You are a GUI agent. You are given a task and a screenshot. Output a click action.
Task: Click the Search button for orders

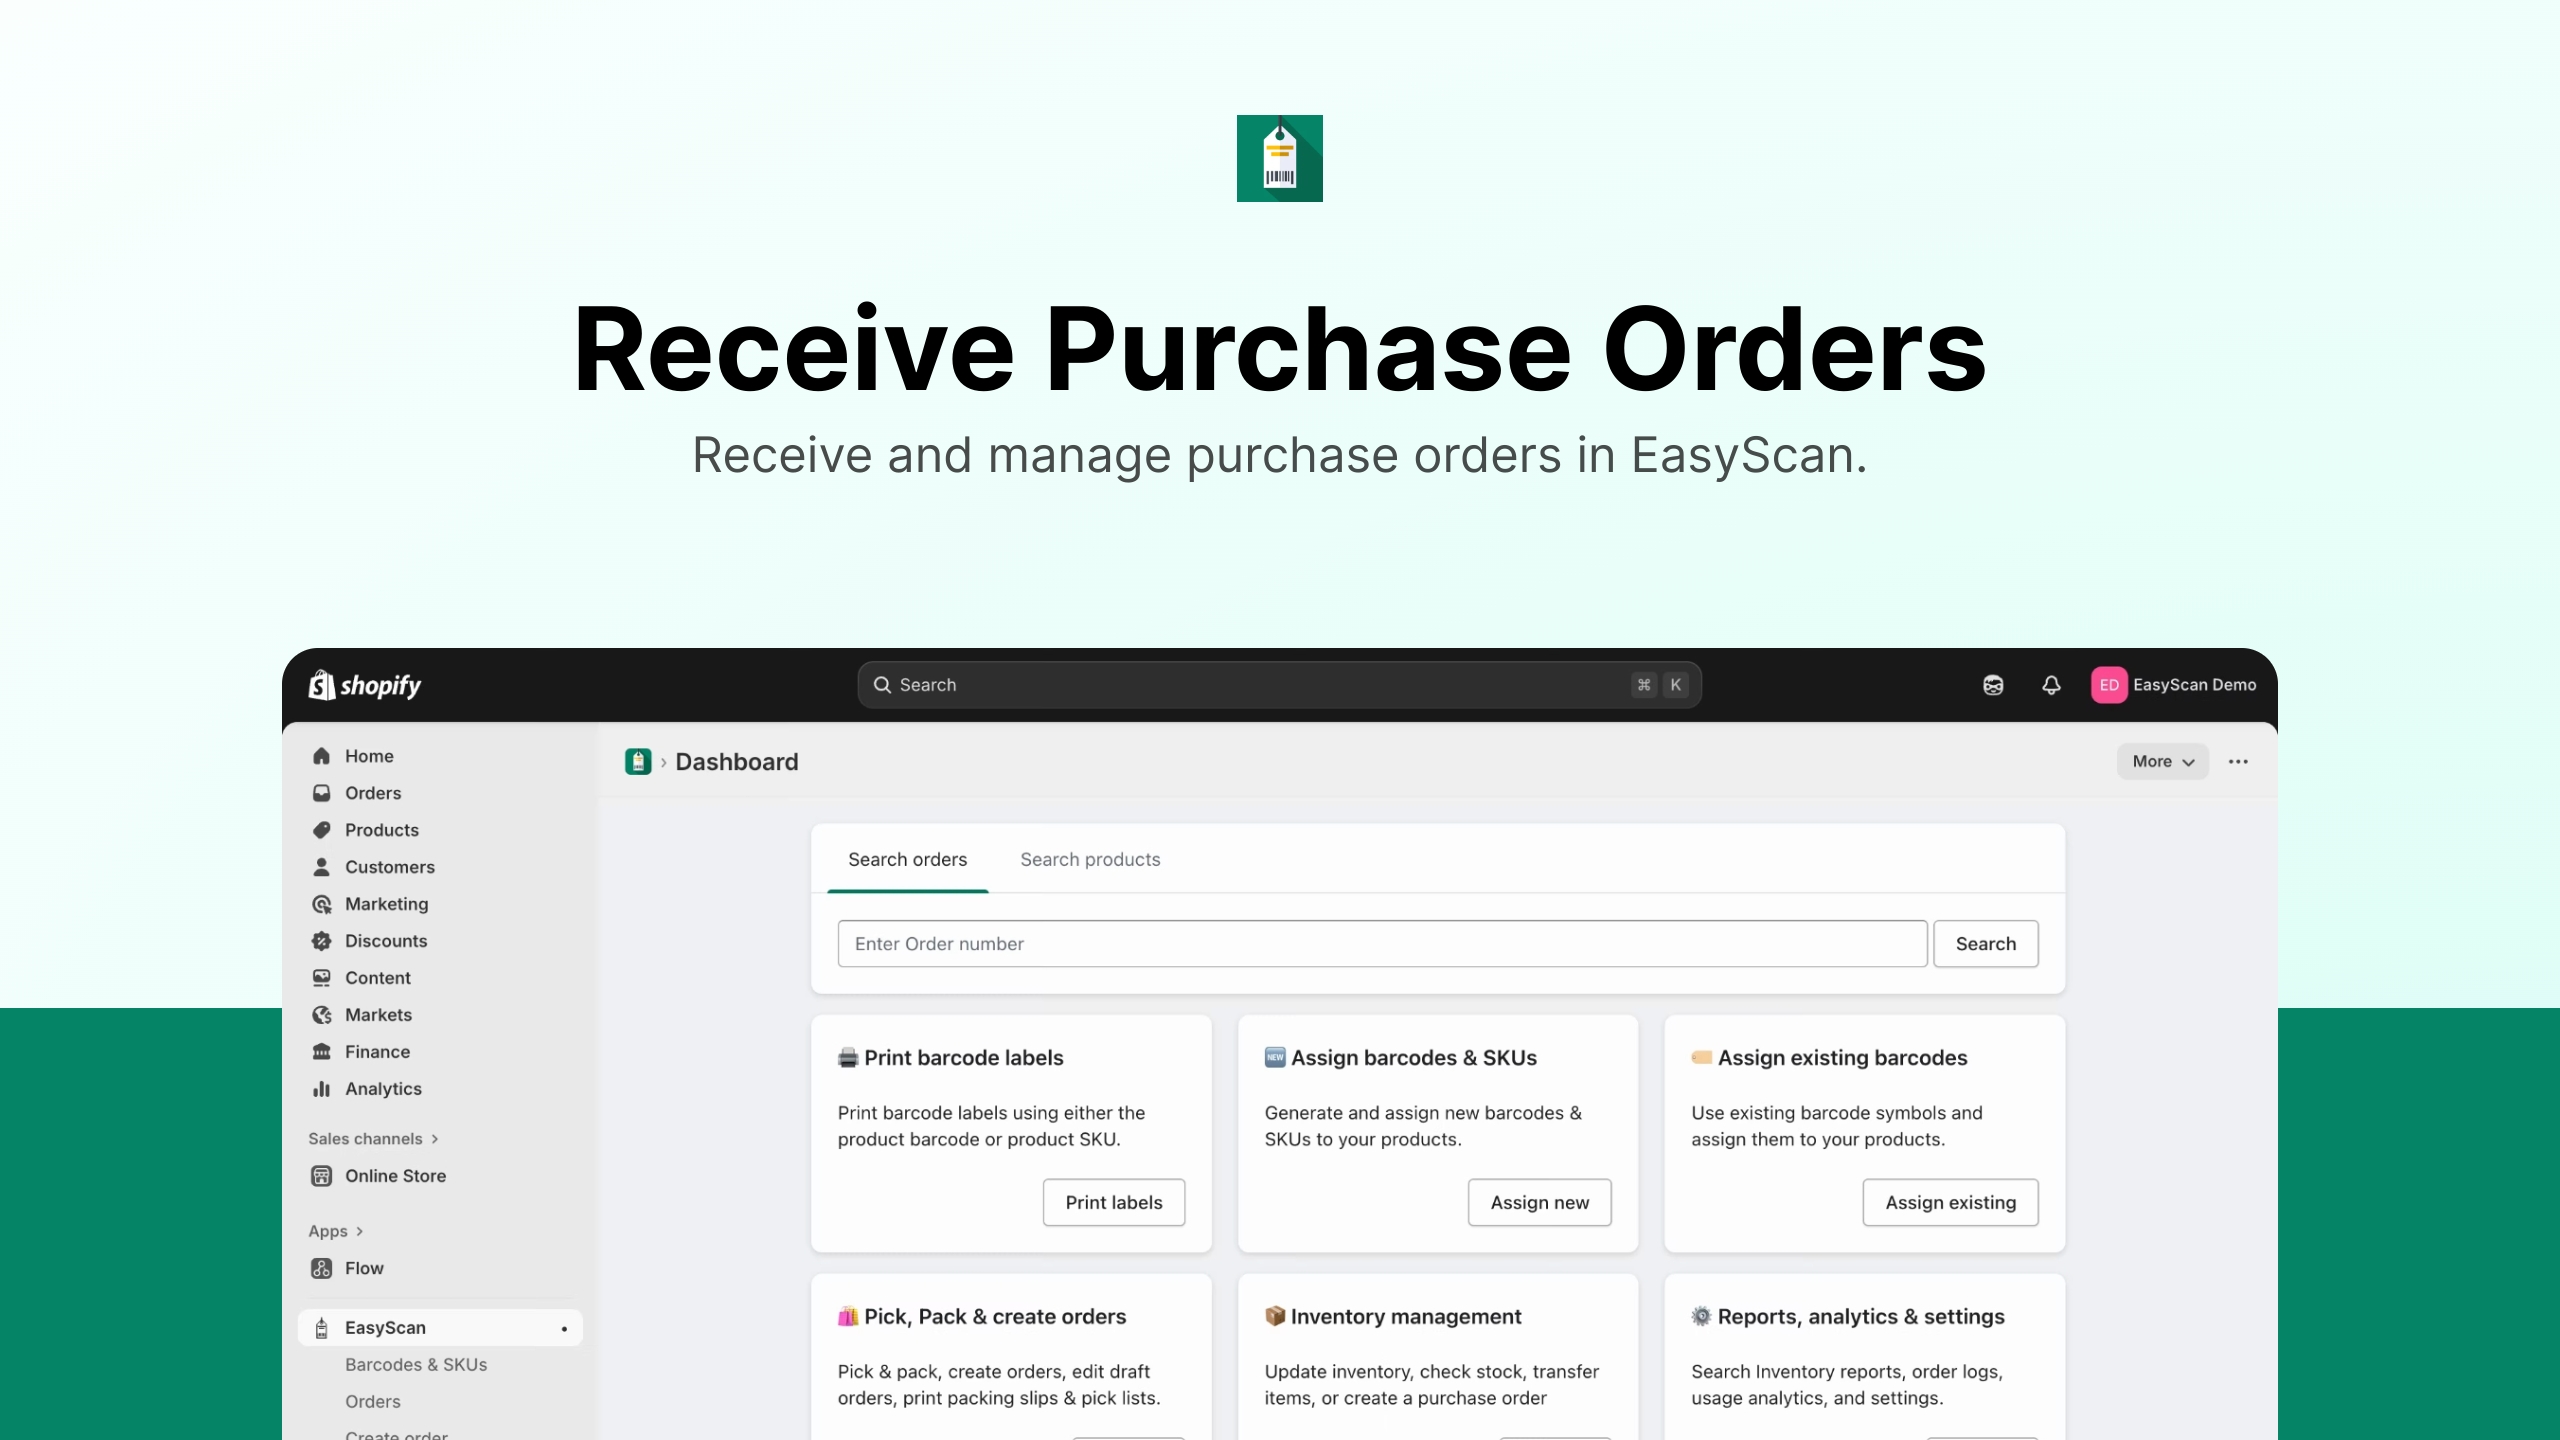click(x=1985, y=944)
